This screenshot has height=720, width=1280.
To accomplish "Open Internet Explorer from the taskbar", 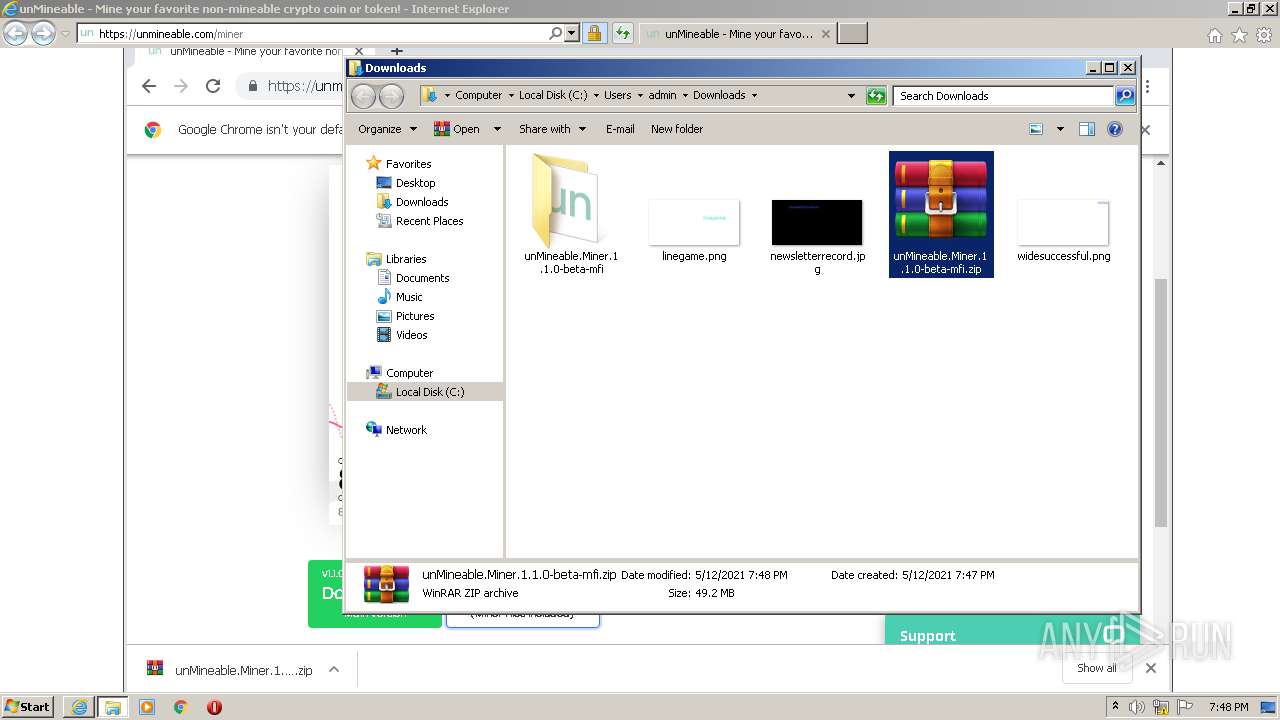I will click(x=80, y=707).
